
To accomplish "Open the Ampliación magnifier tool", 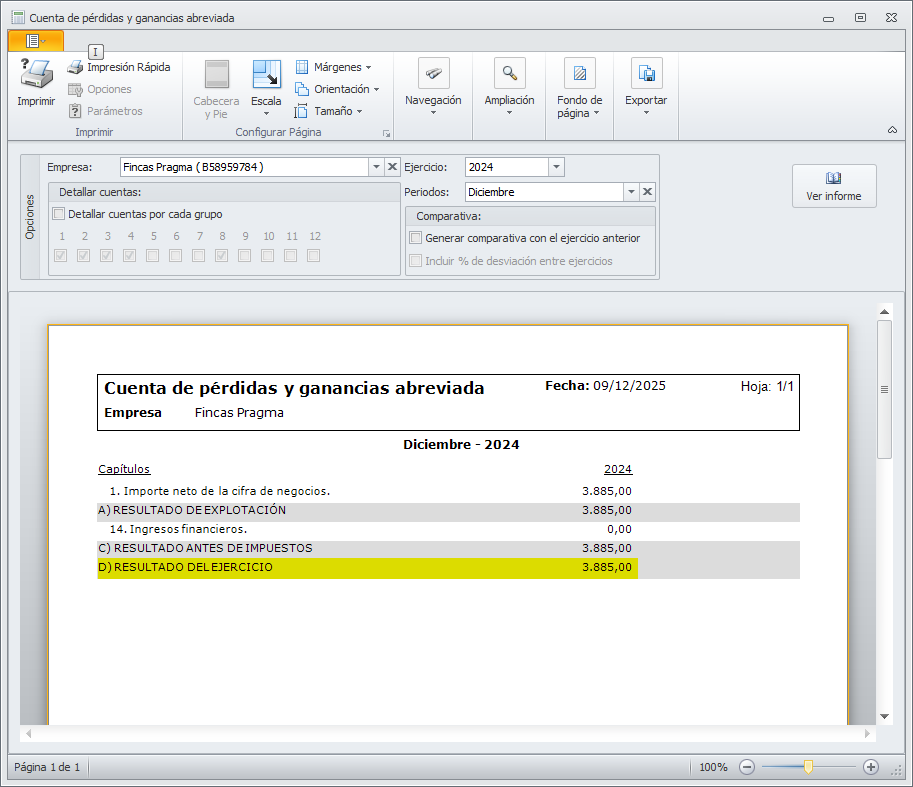I will point(509,74).
